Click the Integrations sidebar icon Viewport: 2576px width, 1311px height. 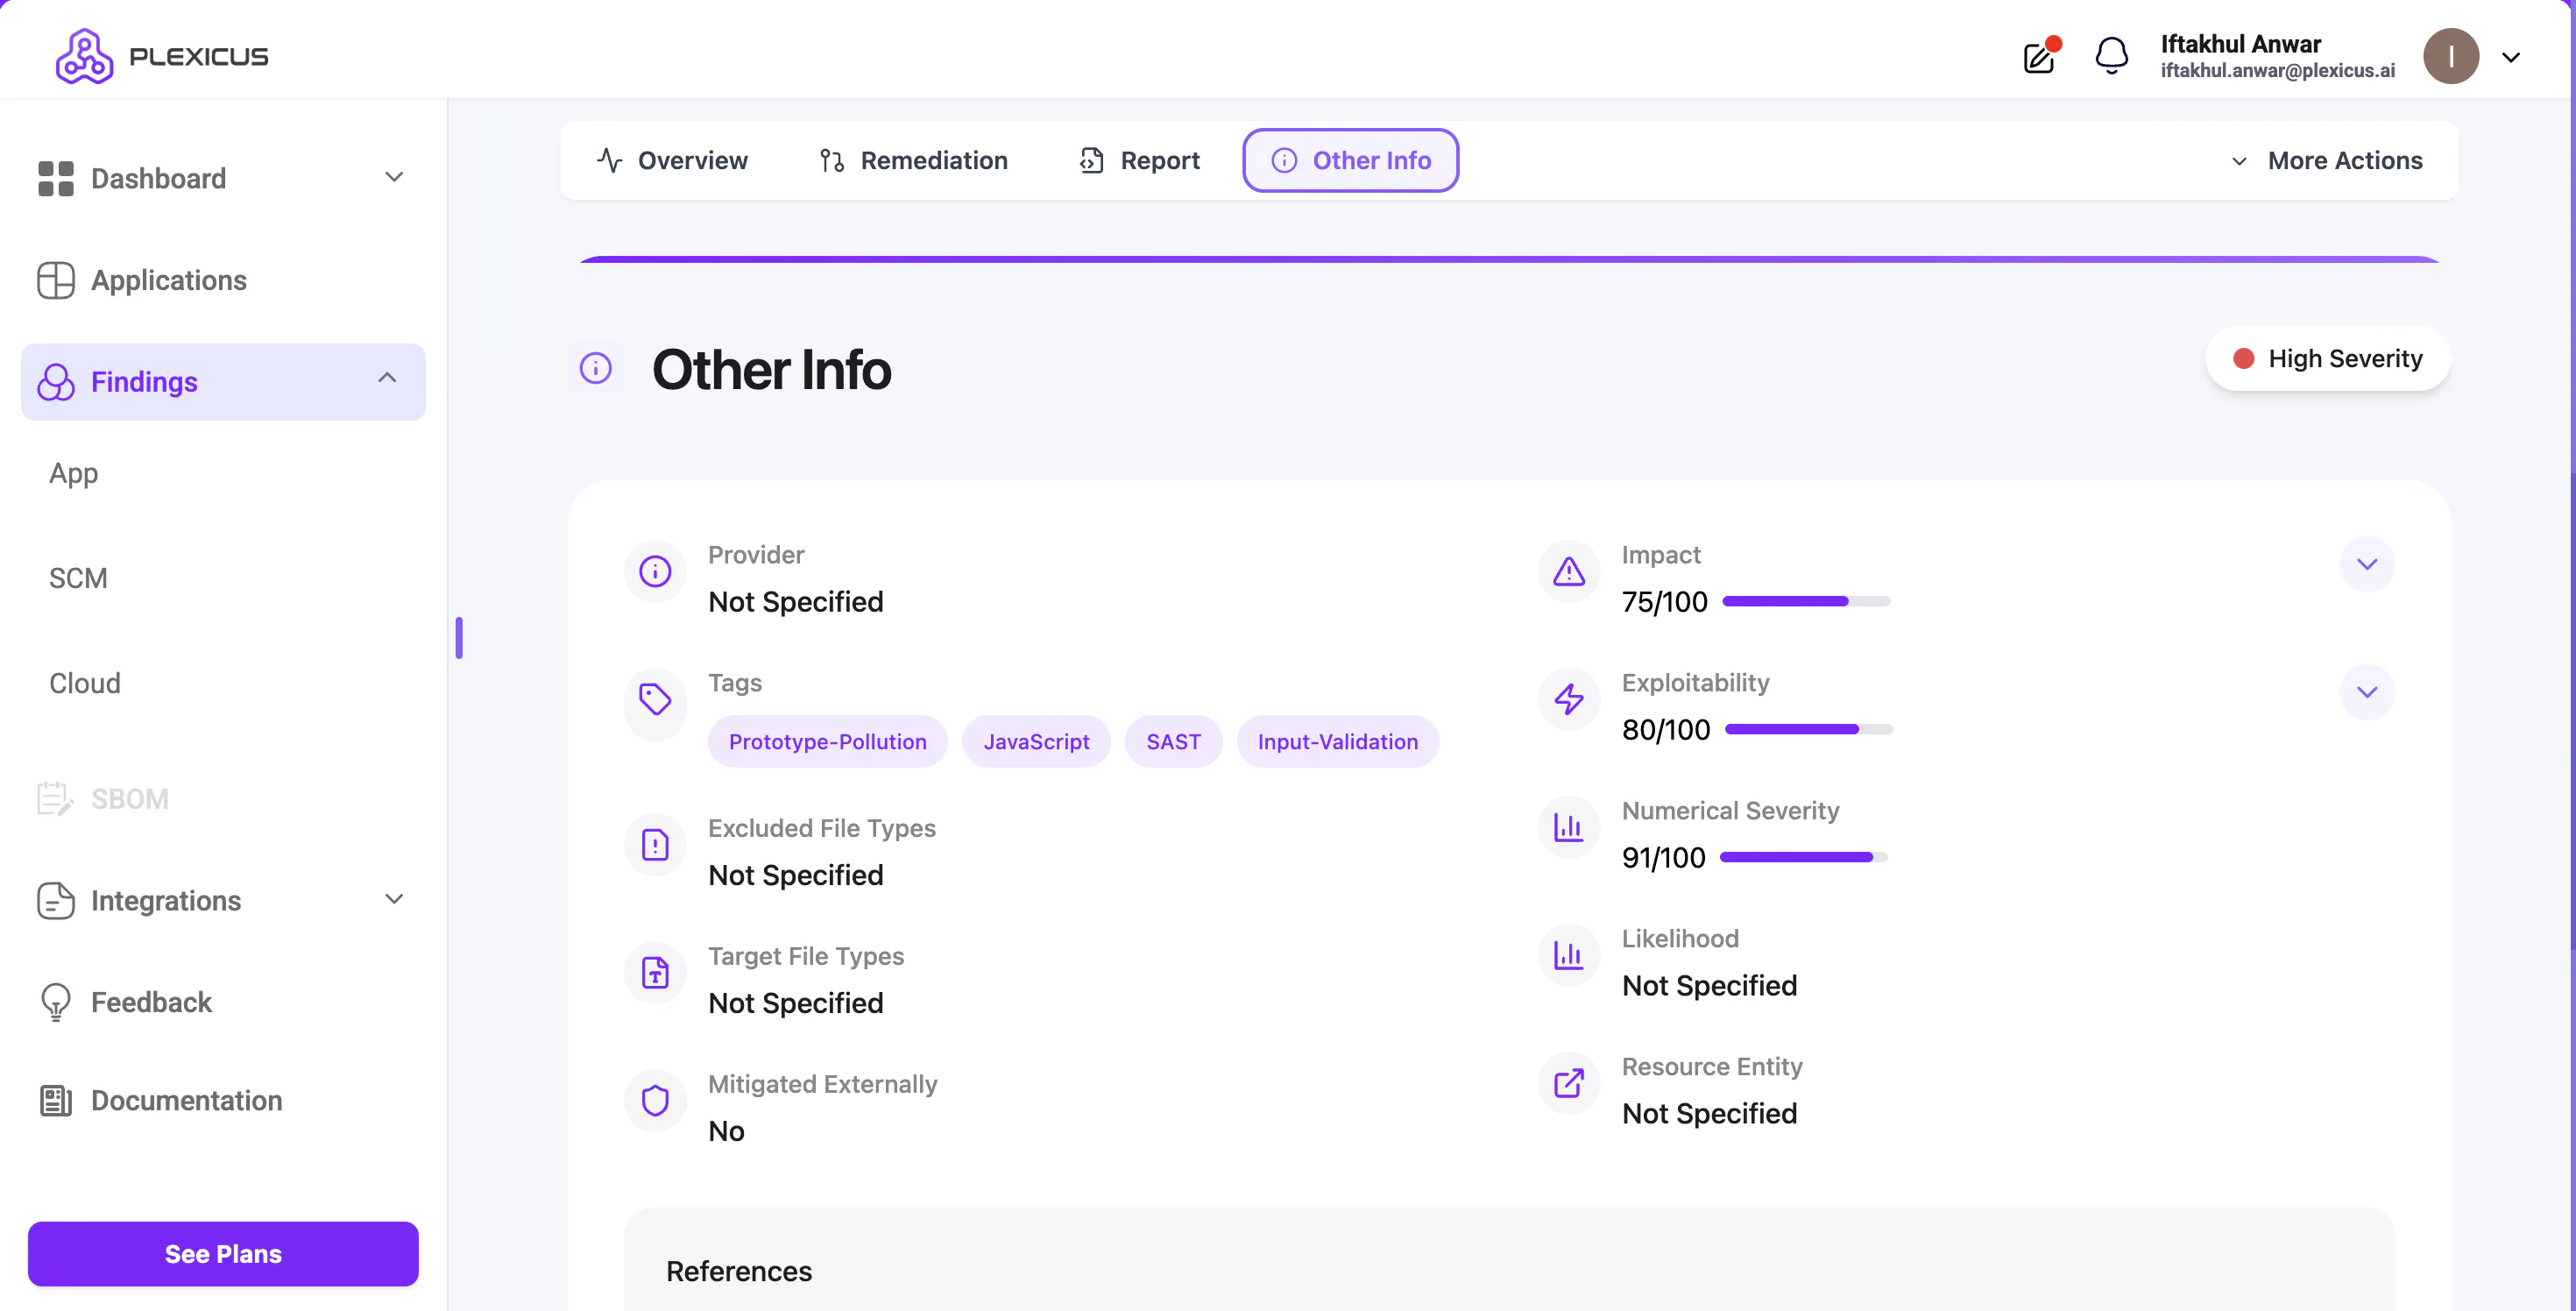[56, 900]
